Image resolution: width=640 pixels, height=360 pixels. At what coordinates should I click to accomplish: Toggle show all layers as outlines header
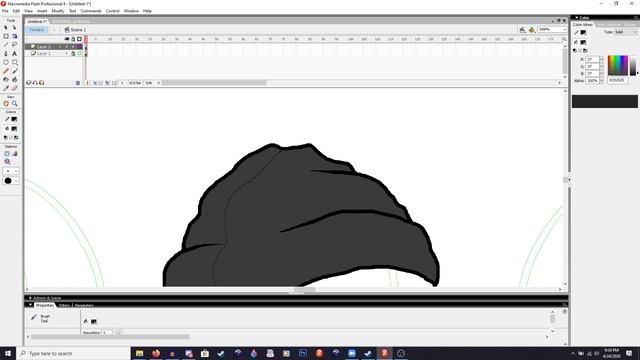pos(80,39)
